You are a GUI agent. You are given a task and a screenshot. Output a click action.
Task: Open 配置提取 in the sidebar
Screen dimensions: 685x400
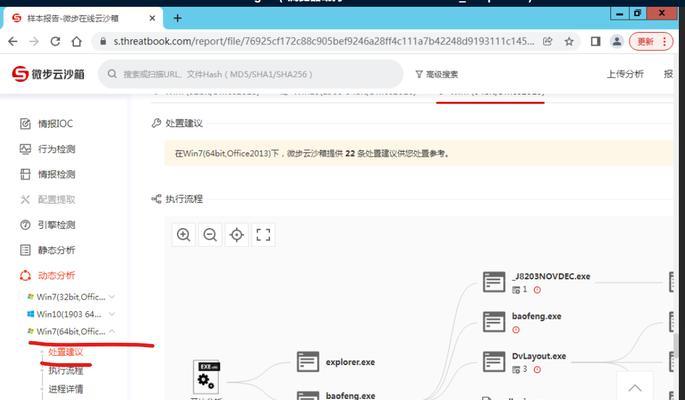coord(47,200)
